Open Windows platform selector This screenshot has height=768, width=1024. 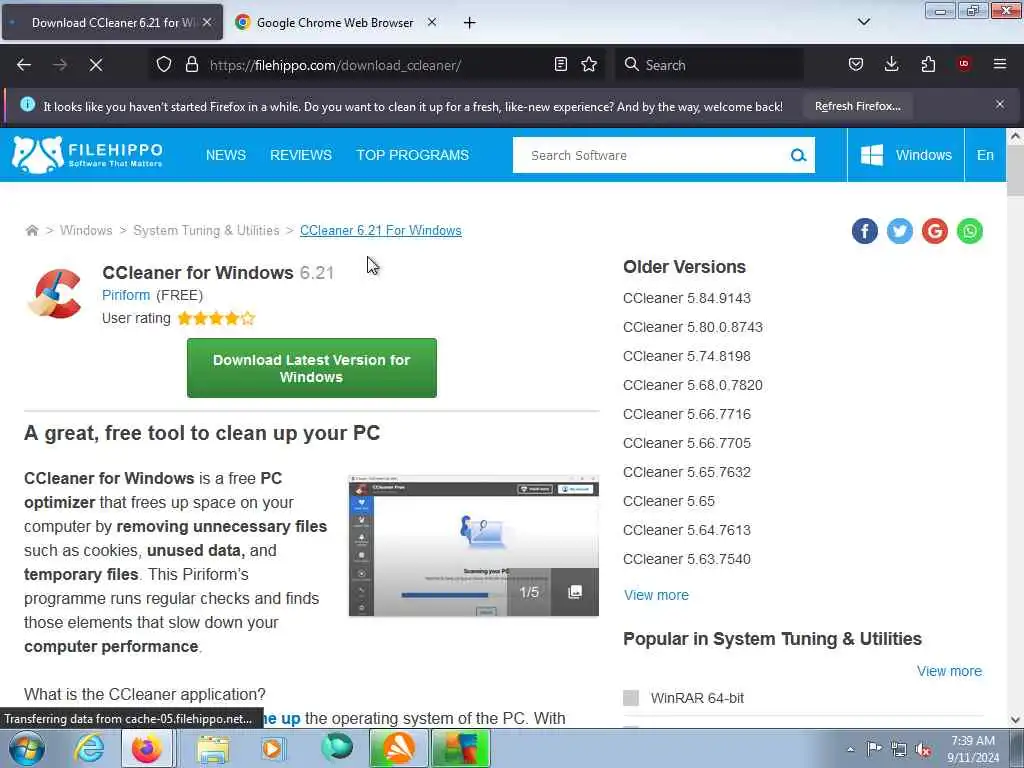pos(906,155)
